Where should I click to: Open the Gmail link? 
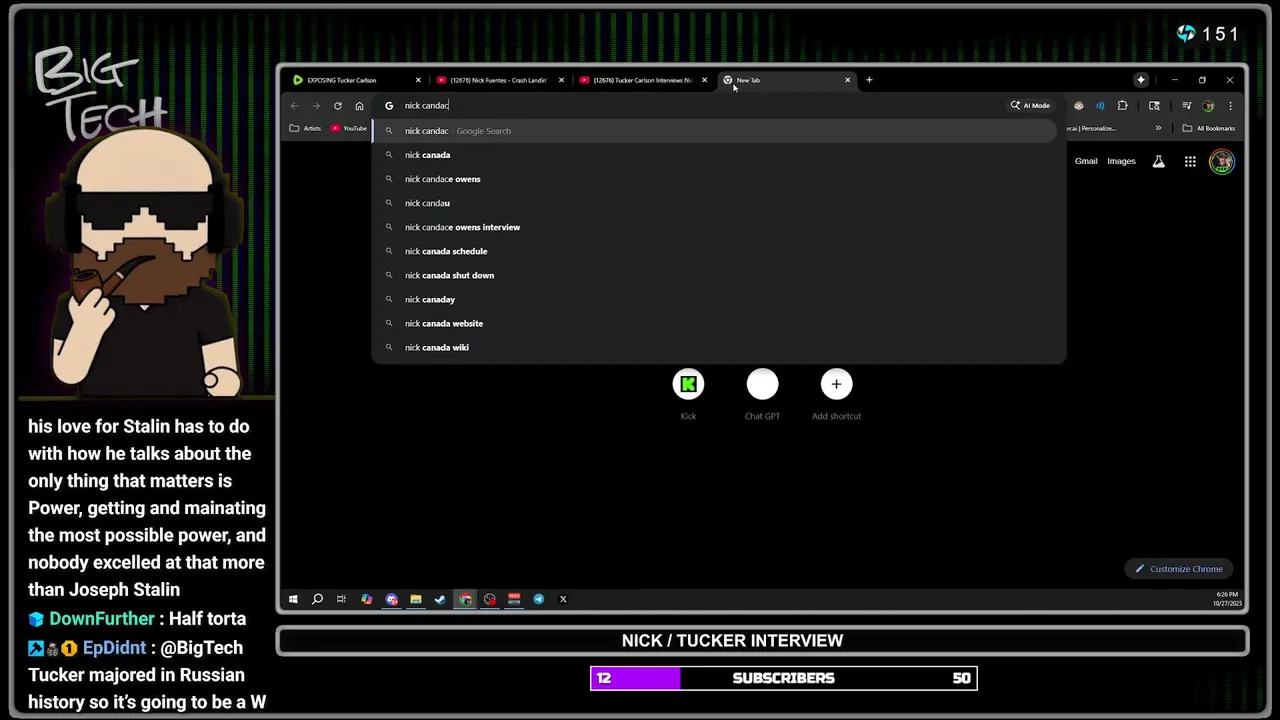[x=1086, y=161]
